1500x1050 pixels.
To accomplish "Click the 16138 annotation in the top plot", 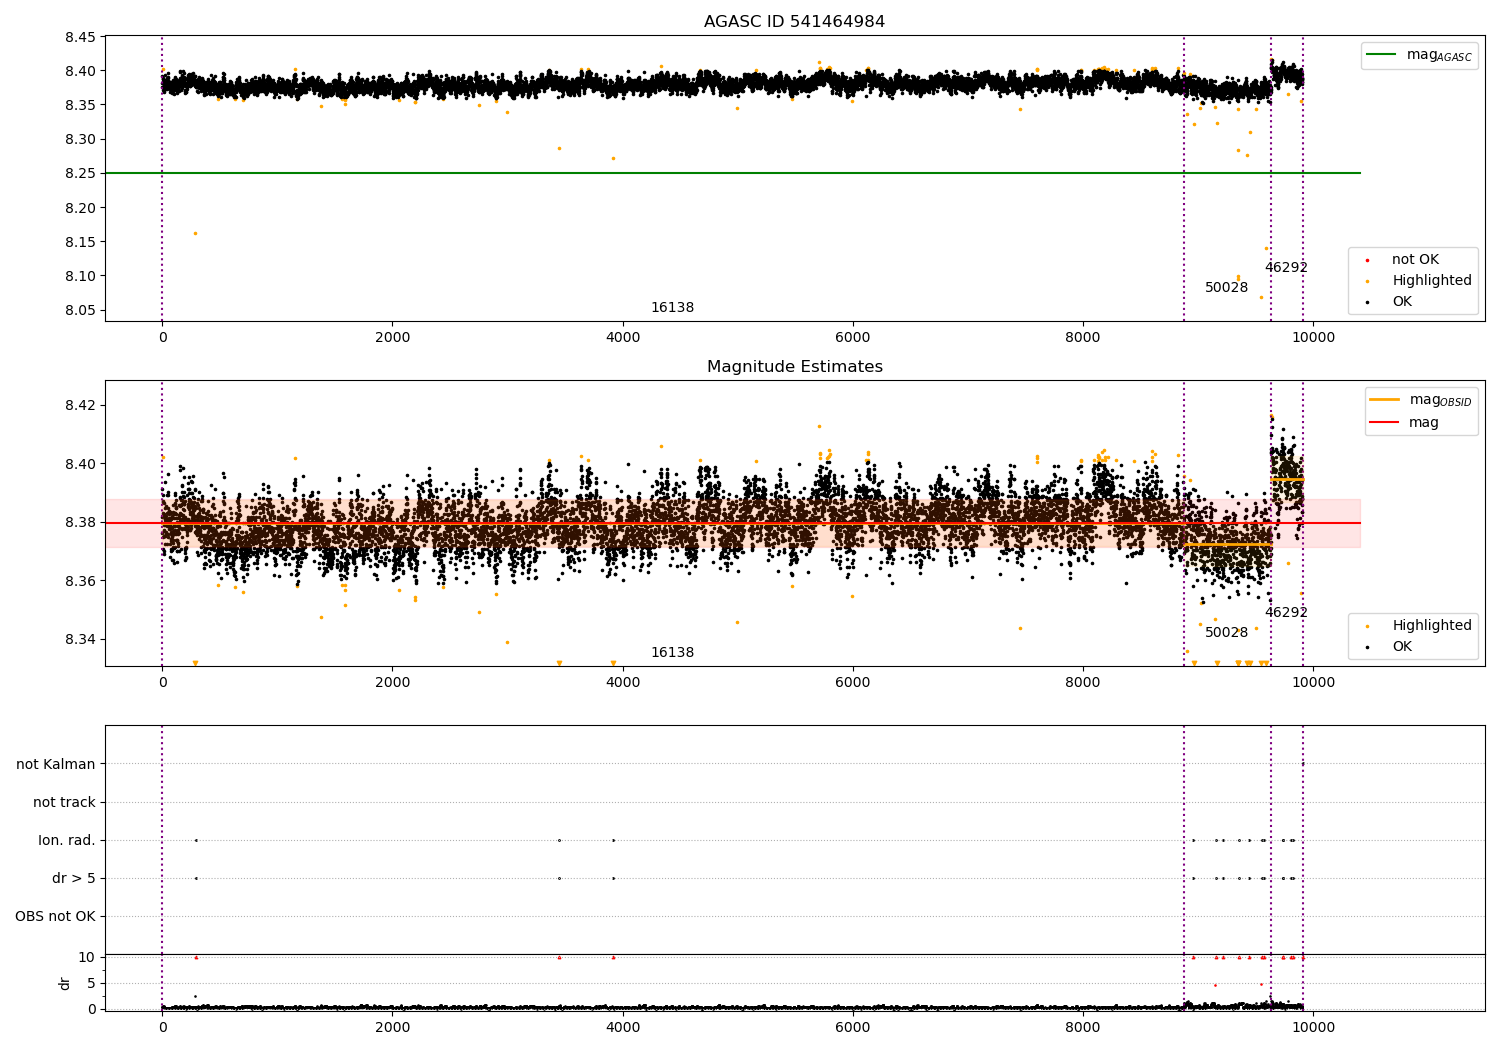I will [x=672, y=308].
